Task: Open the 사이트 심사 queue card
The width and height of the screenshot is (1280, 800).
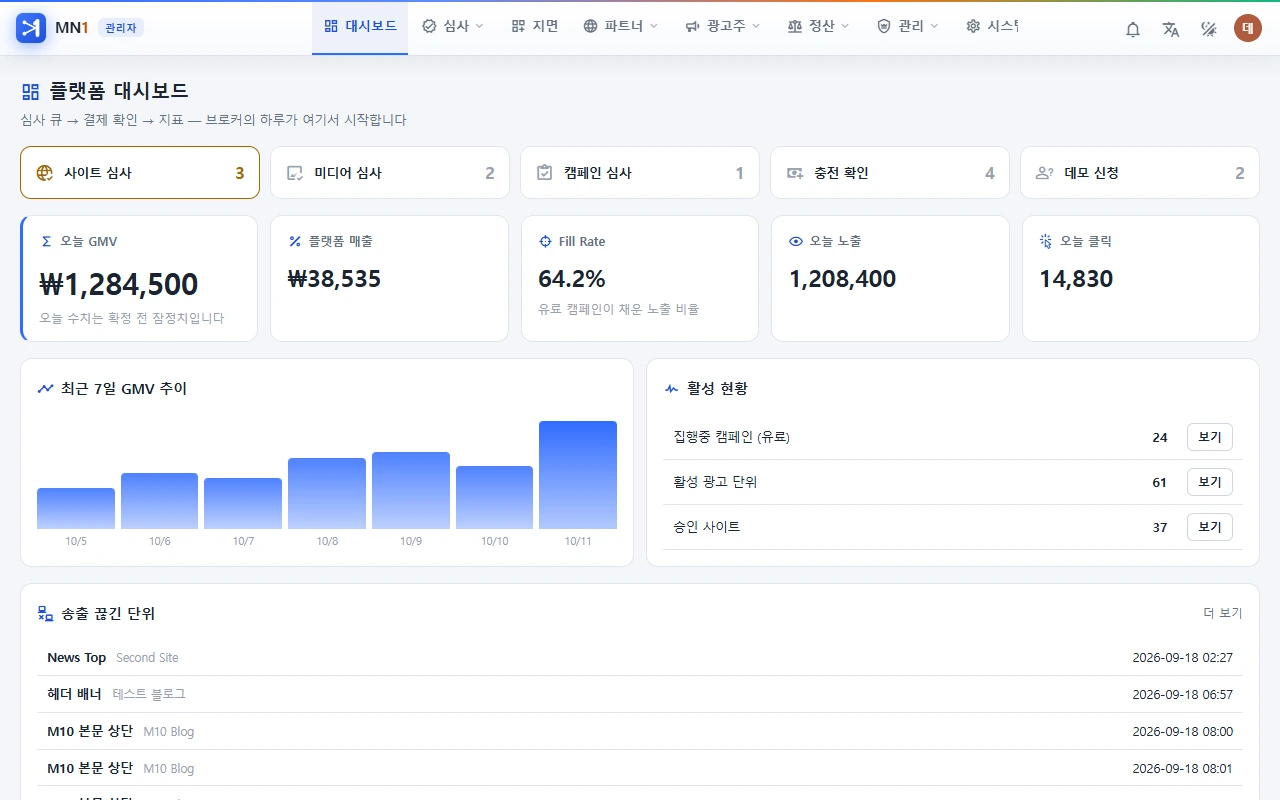Action: (x=140, y=173)
